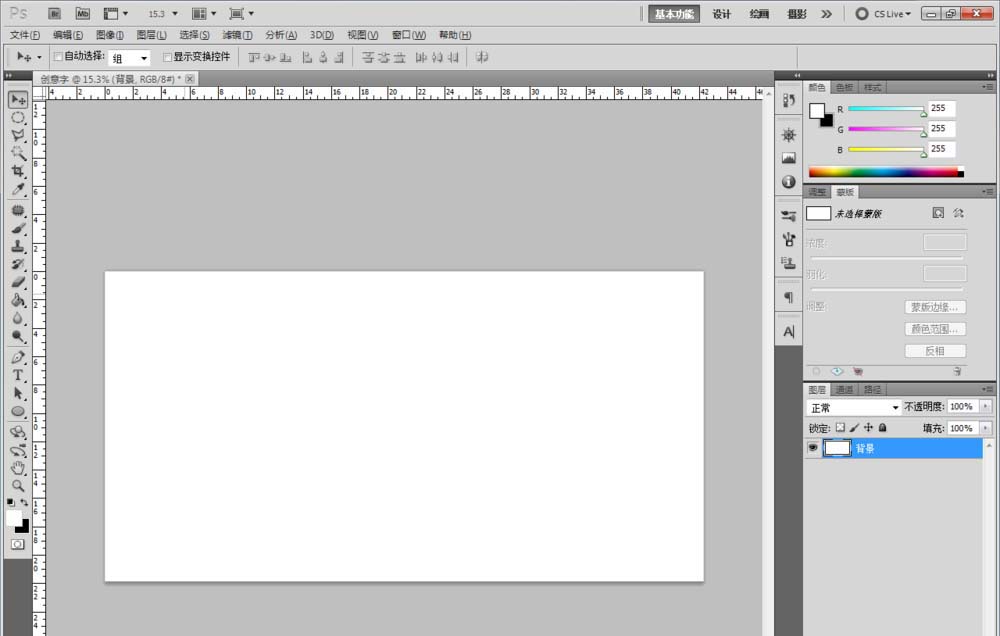This screenshot has height=636, width=1000.
Task: Click the auto-align layers icon
Action: (482, 57)
